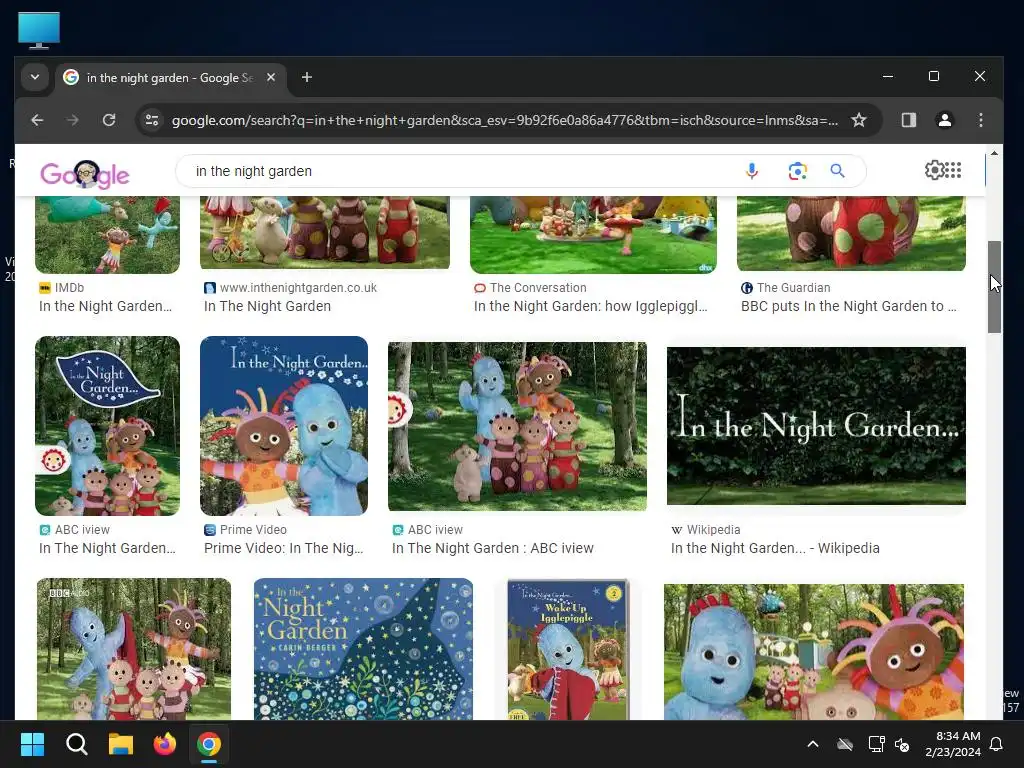Open File Explorer from taskbar
The width and height of the screenshot is (1024, 768).
(x=121, y=744)
